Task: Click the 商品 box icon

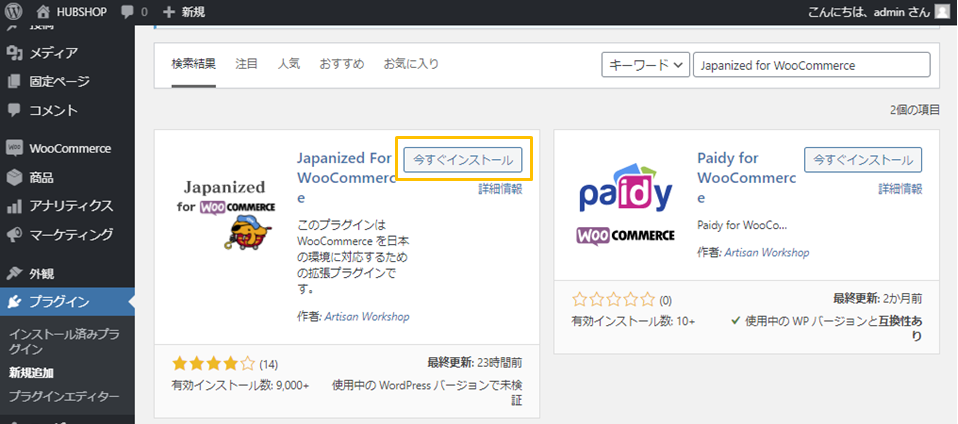Action: click(14, 177)
